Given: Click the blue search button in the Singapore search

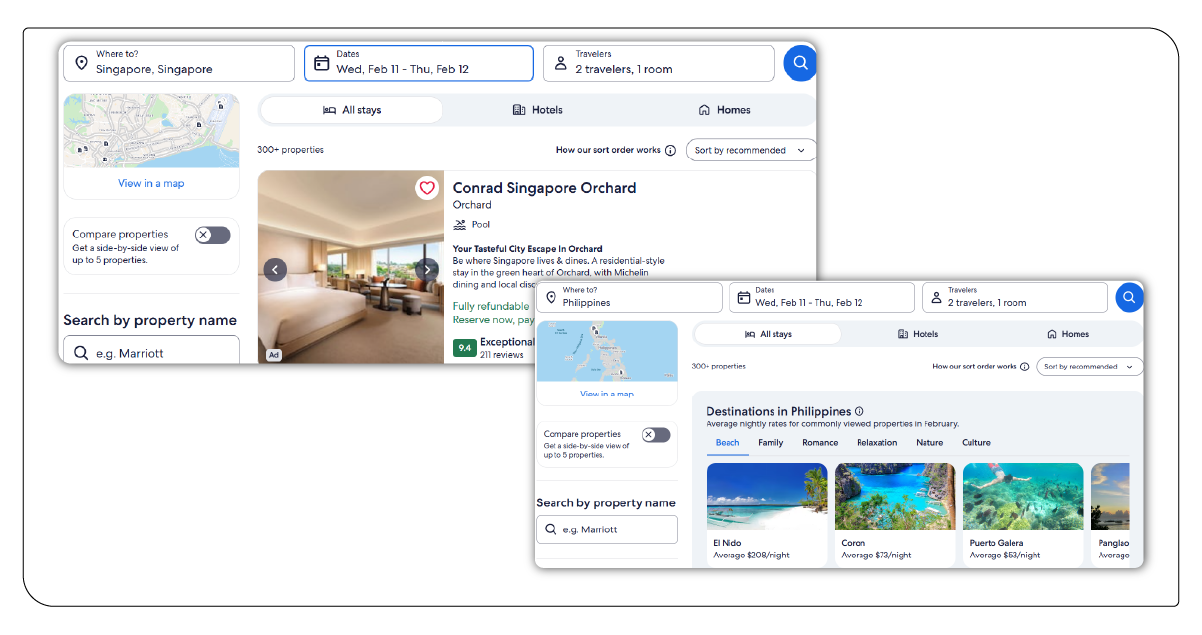Looking at the screenshot, I should tap(799, 63).
